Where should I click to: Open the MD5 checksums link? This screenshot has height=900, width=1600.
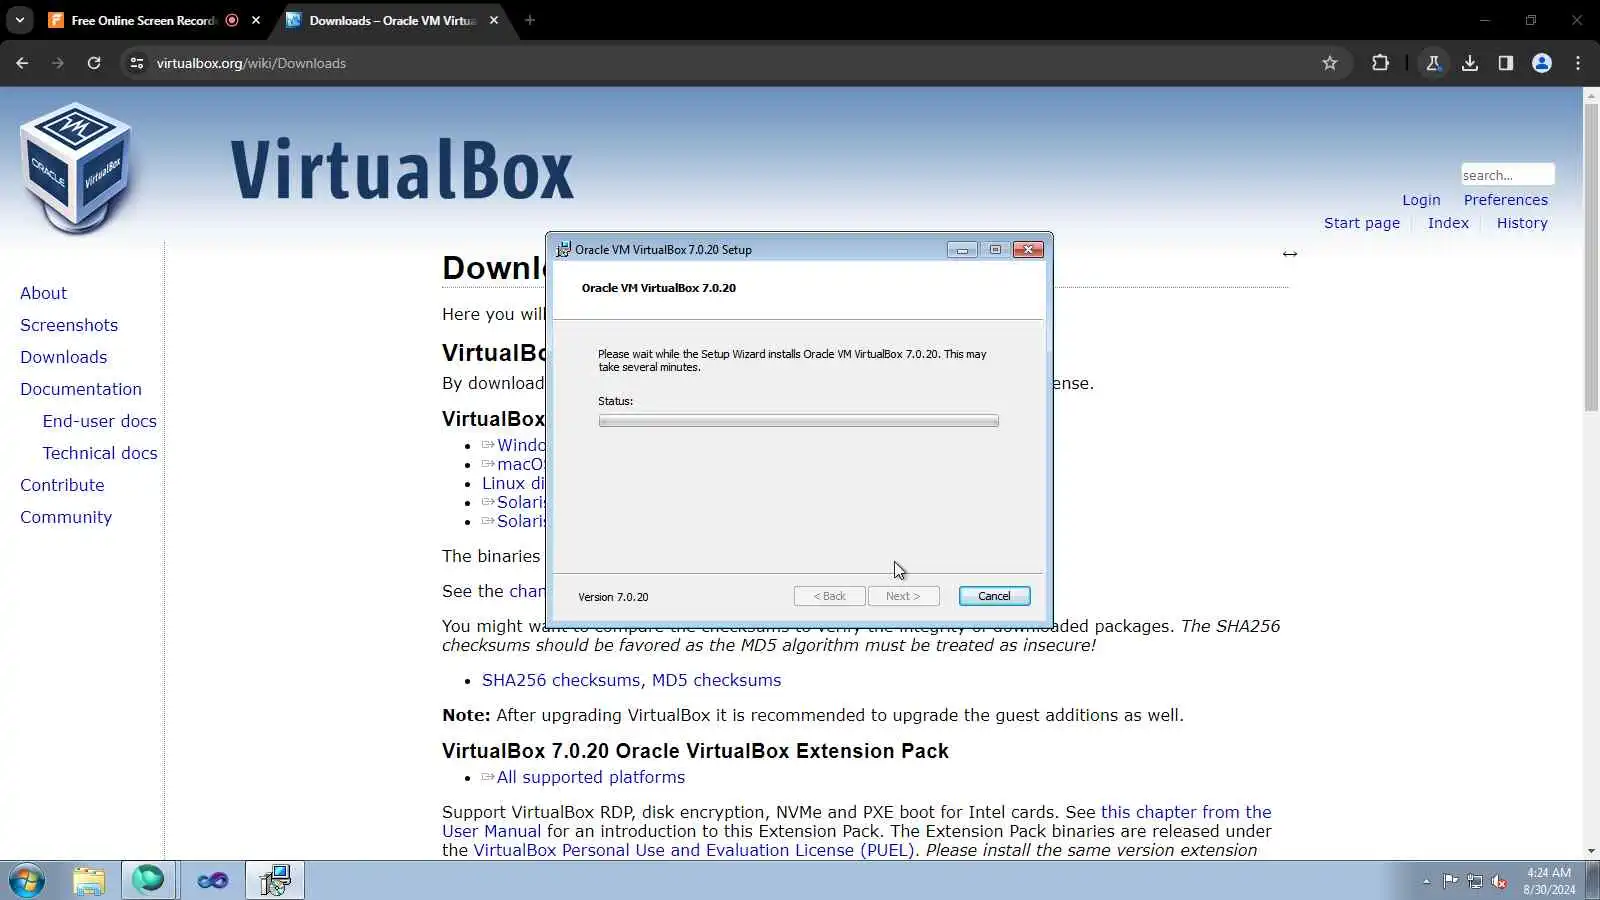point(717,680)
